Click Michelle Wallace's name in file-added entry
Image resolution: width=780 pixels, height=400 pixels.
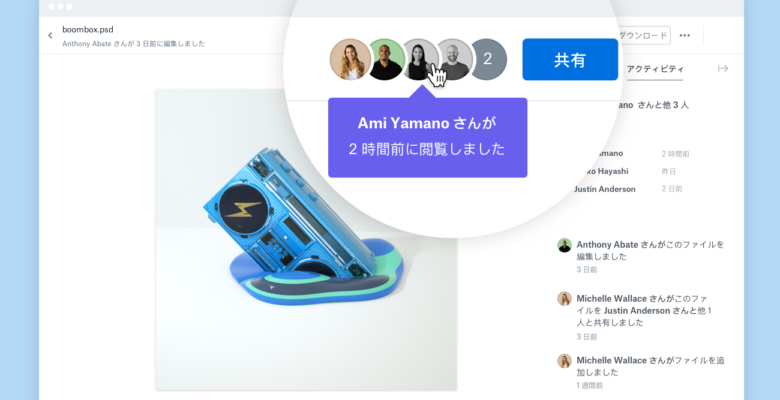pos(611,360)
